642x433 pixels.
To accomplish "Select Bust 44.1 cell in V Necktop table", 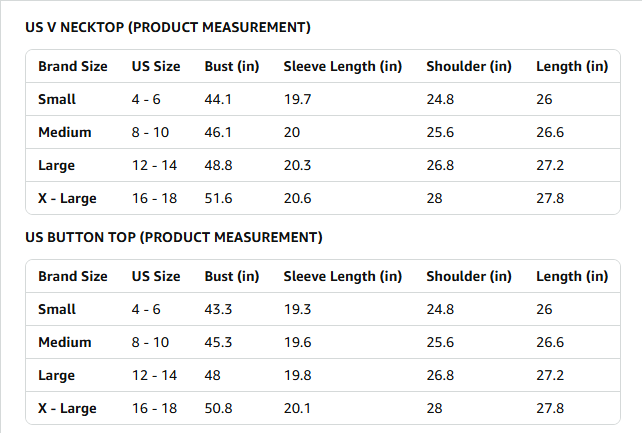I will click(218, 100).
